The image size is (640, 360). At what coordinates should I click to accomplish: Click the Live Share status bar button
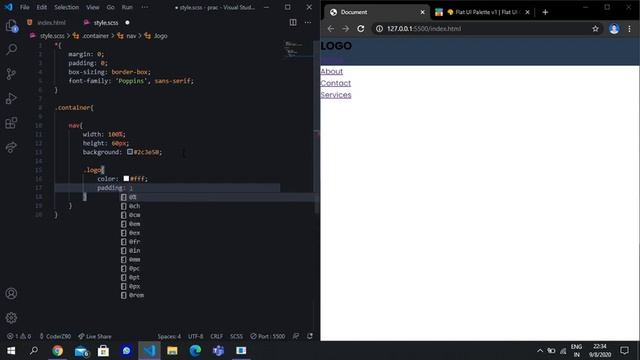pos(95,336)
